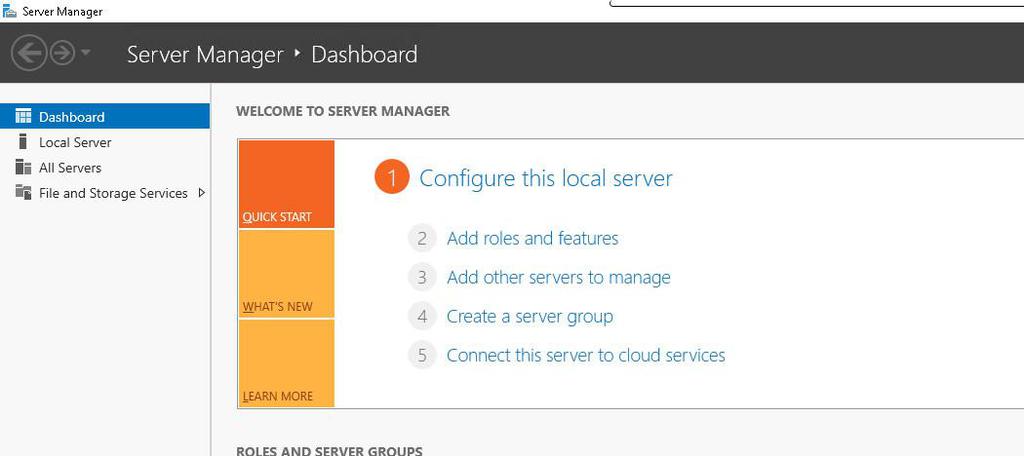This screenshot has width=1024, height=456.
Task: Click the Local Server icon
Action: [23, 142]
